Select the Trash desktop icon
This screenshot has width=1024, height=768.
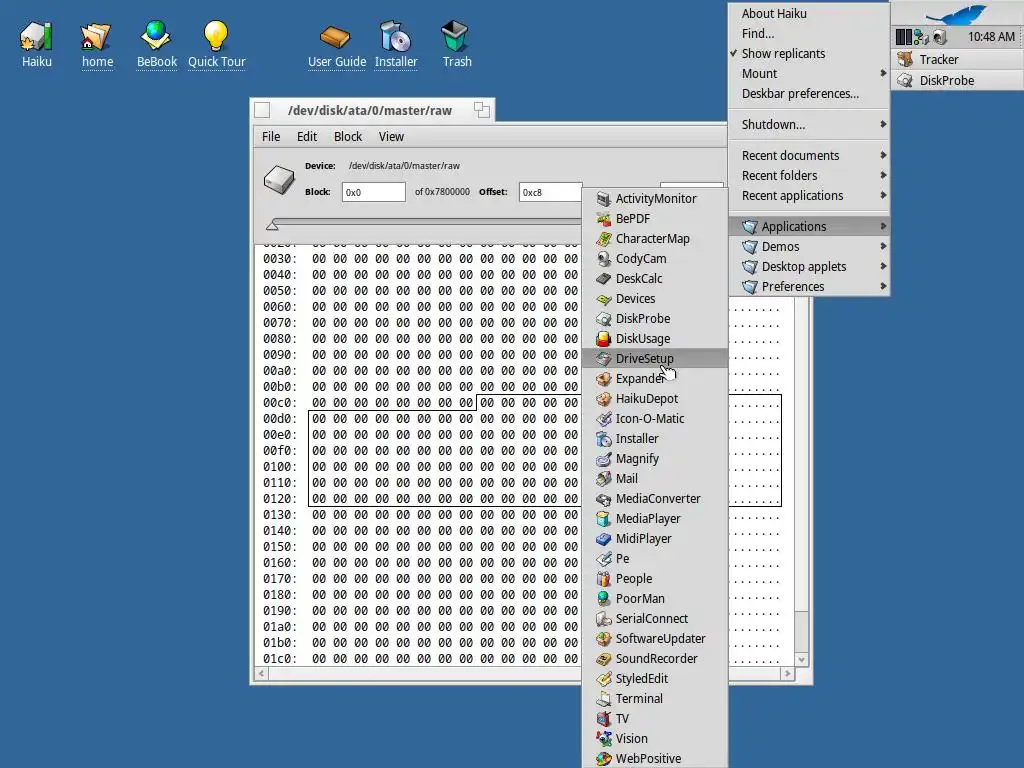point(456,44)
